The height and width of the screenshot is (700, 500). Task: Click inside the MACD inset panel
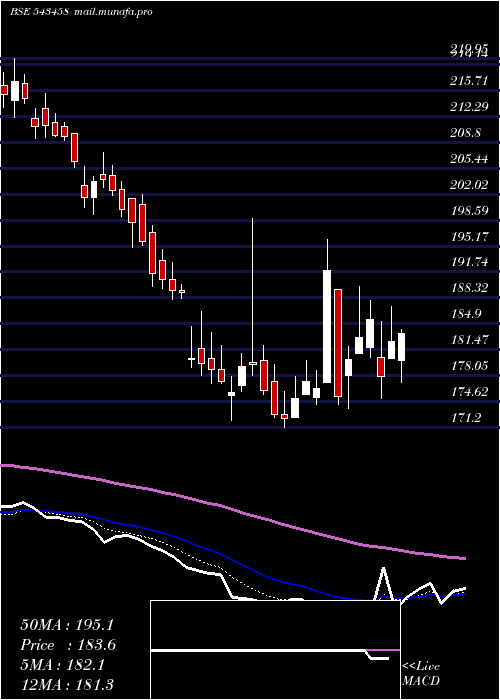(x=275, y=650)
